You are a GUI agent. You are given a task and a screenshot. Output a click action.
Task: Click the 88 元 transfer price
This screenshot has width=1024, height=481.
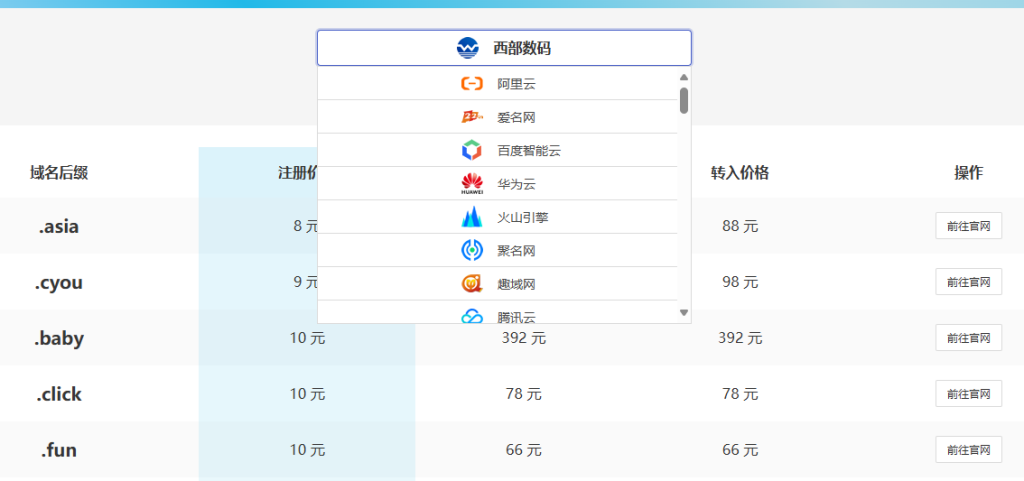pyautogui.click(x=740, y=226)
